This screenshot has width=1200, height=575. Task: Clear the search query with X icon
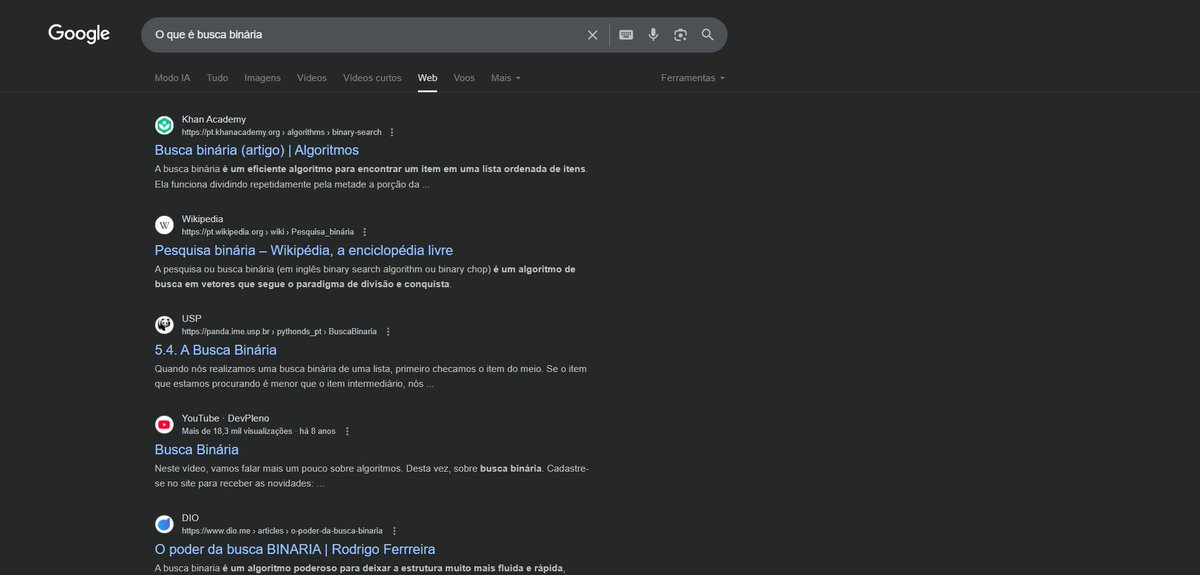(592, 35)
